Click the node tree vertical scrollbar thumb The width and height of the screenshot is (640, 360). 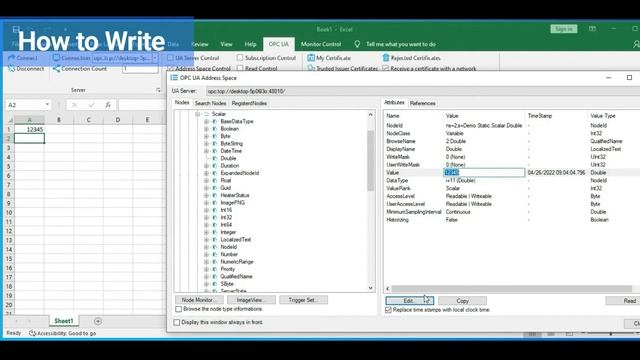(370, 161)
